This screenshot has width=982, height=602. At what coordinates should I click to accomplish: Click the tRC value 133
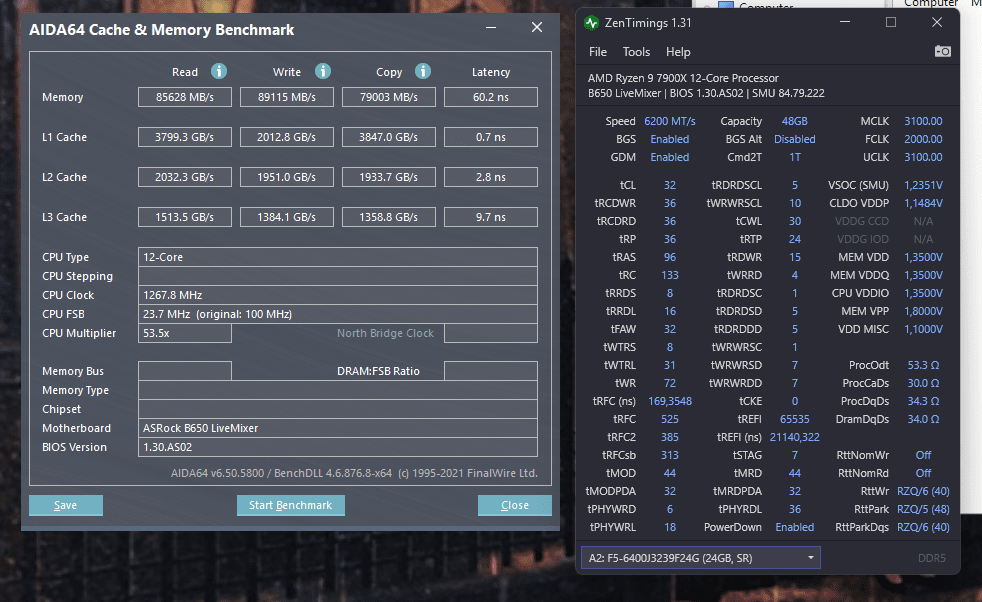pyautogui.click(x=669, y=275)
